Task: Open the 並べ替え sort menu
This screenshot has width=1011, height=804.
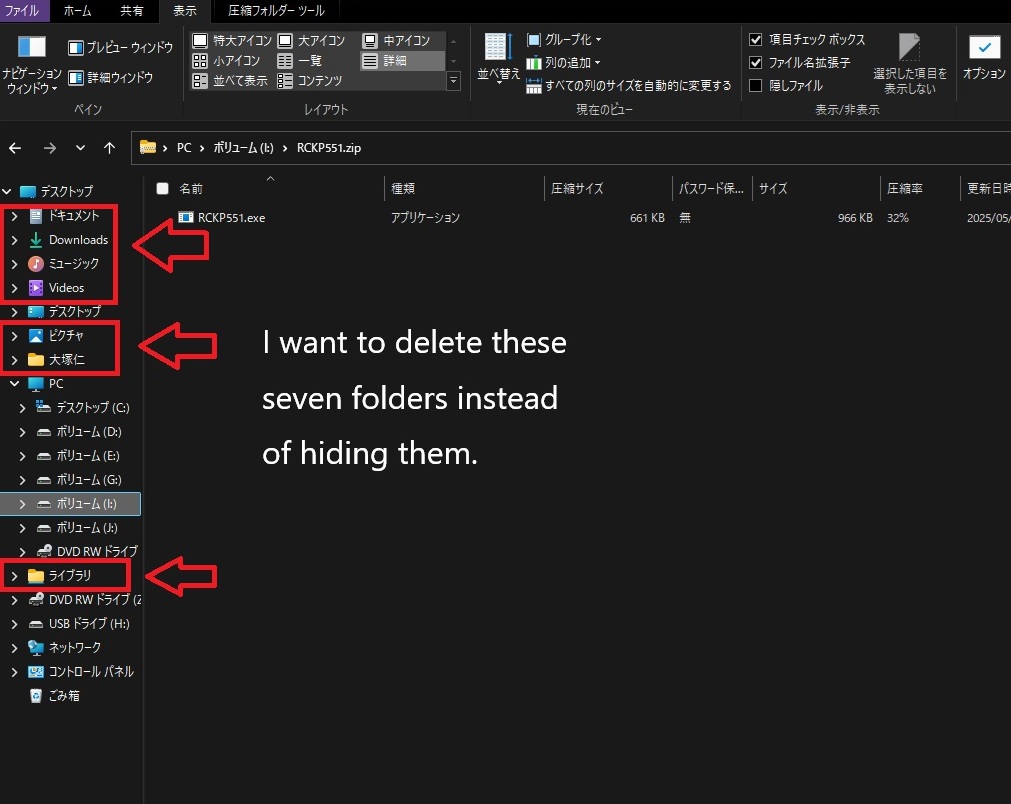Action: coord(498,58)
